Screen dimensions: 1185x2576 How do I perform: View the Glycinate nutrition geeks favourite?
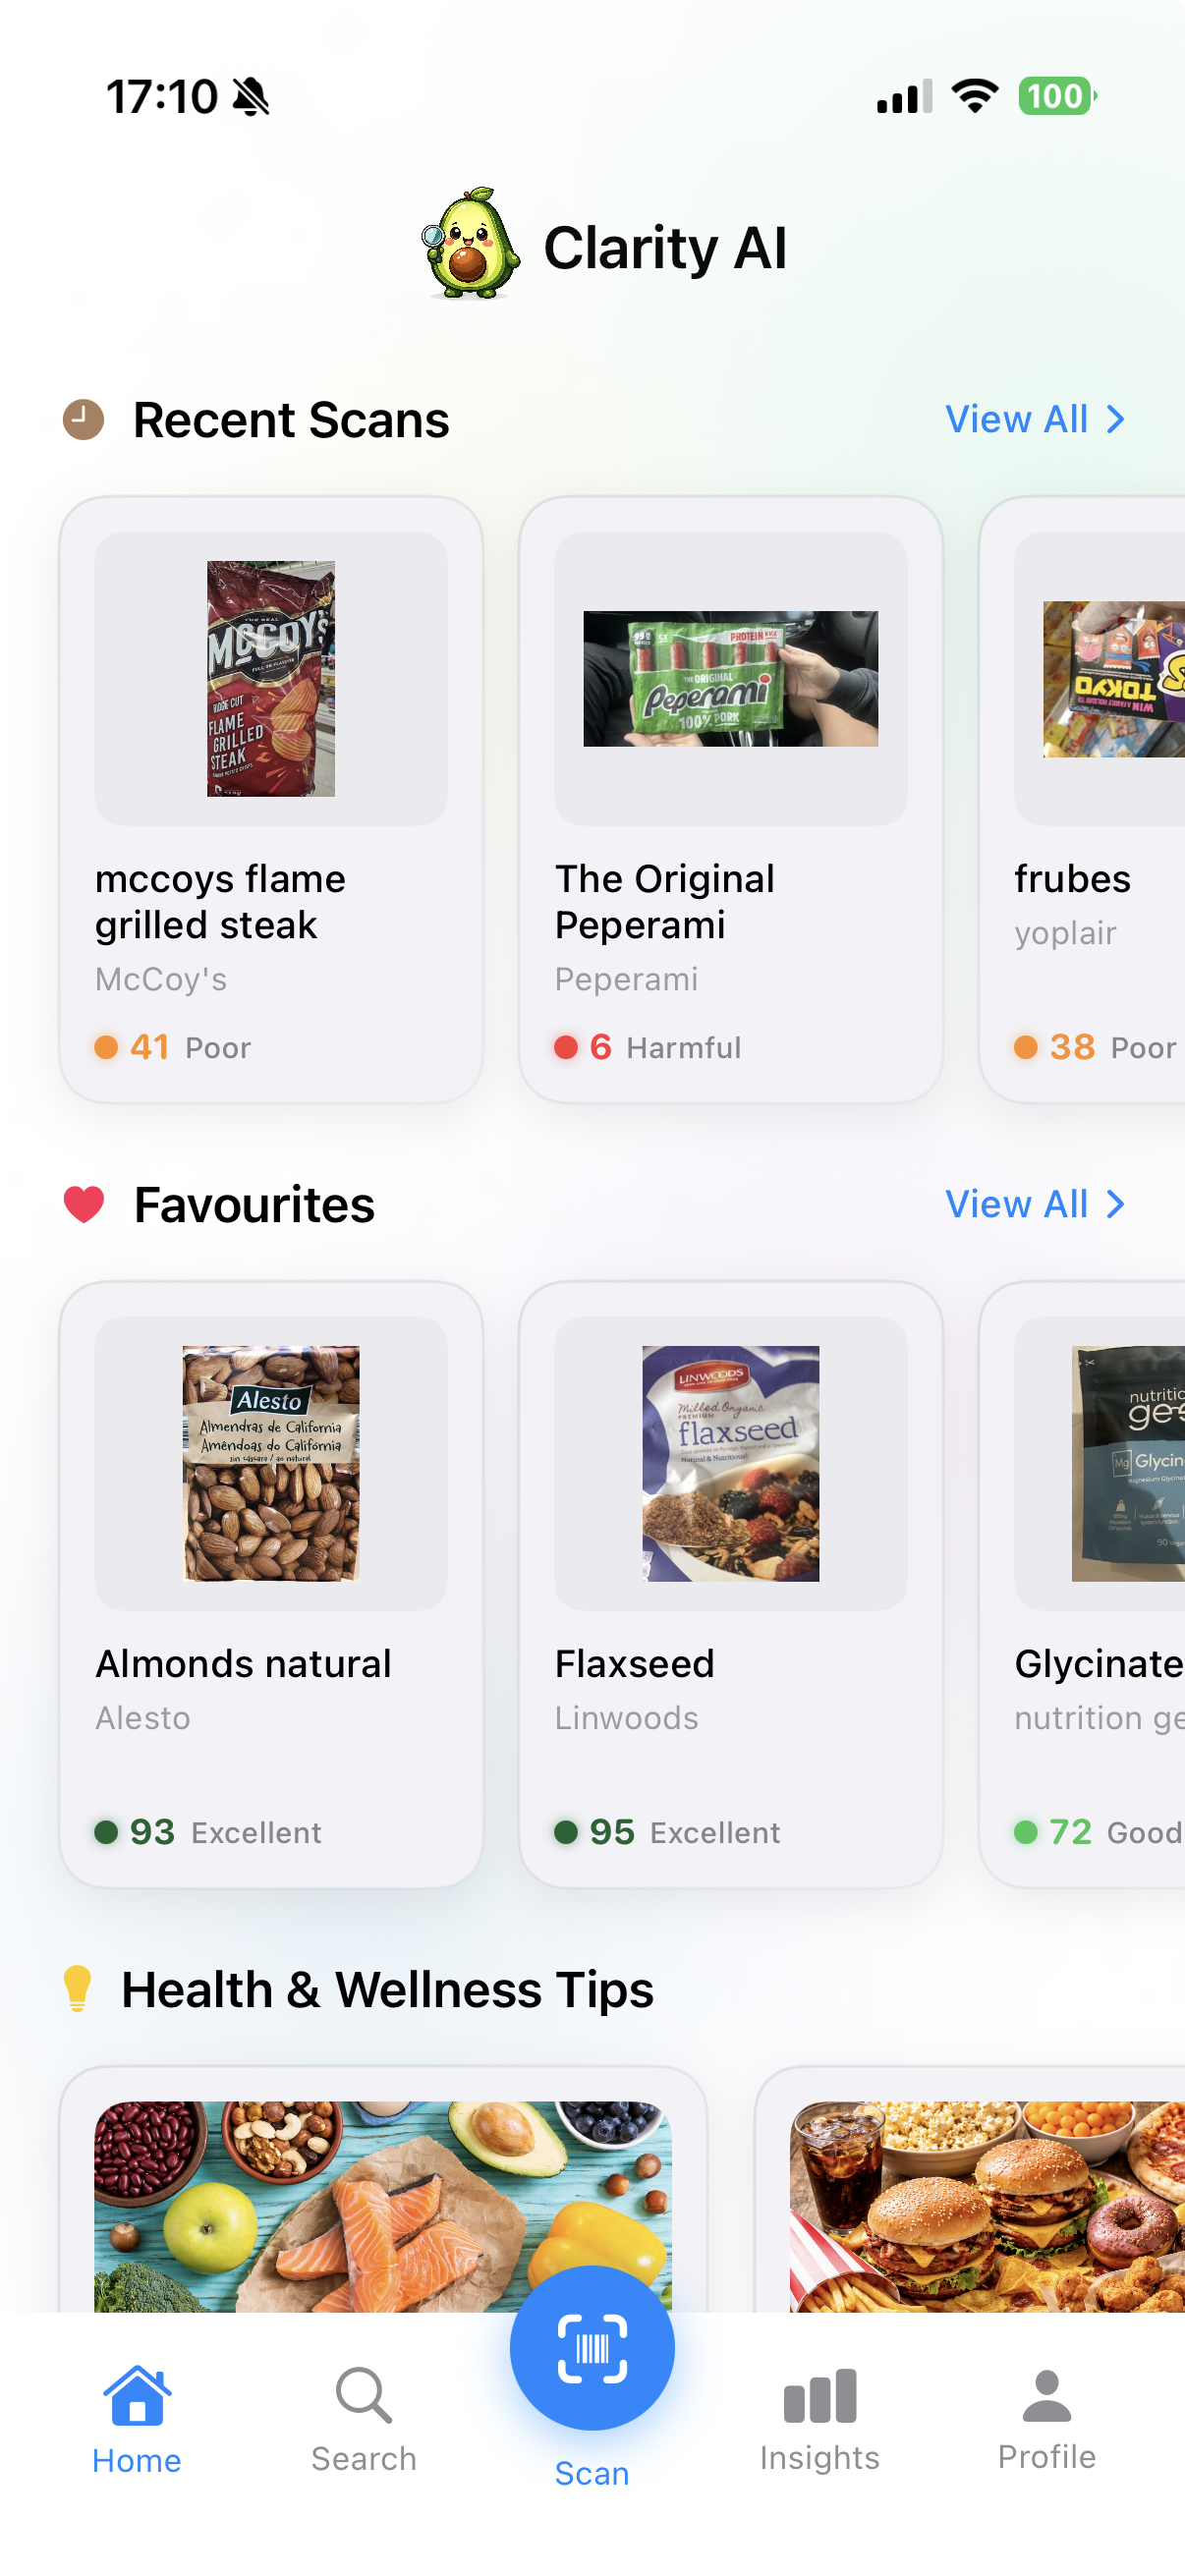1090,1585
